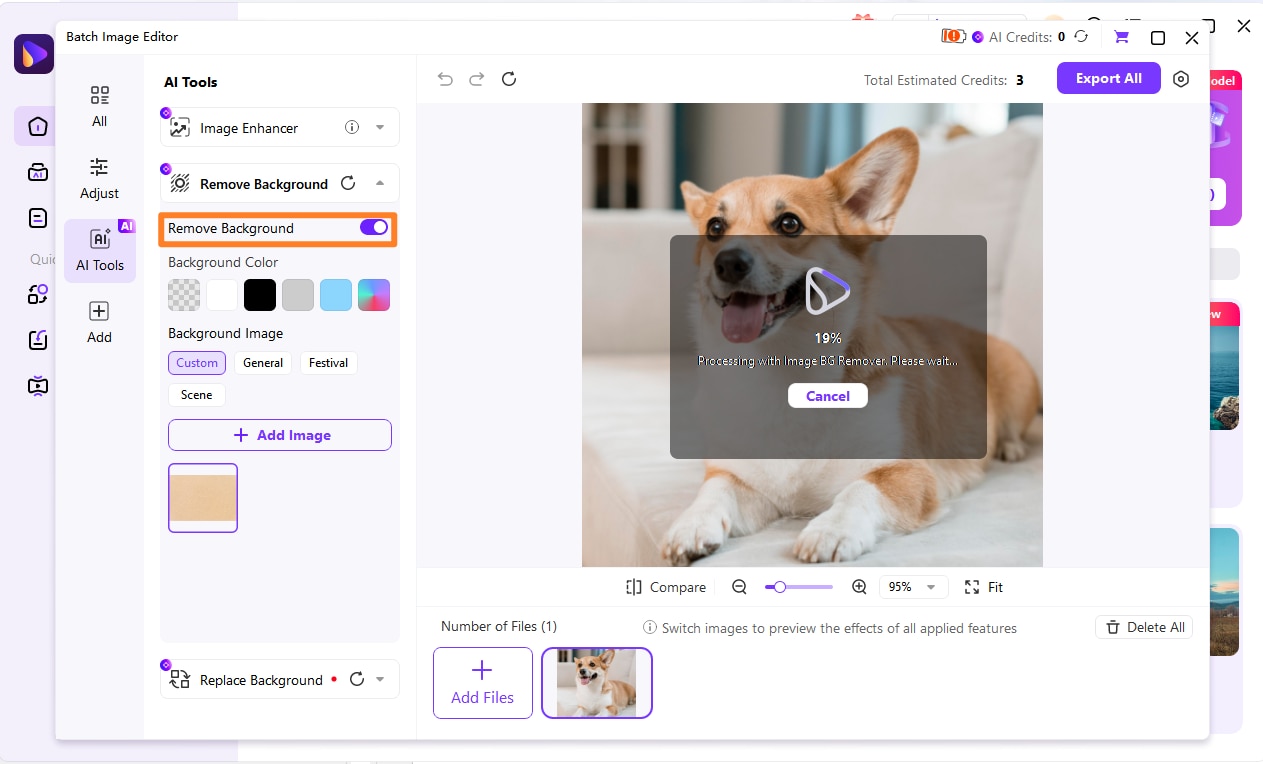Choose the black background color swatch

tap(260, 295)
